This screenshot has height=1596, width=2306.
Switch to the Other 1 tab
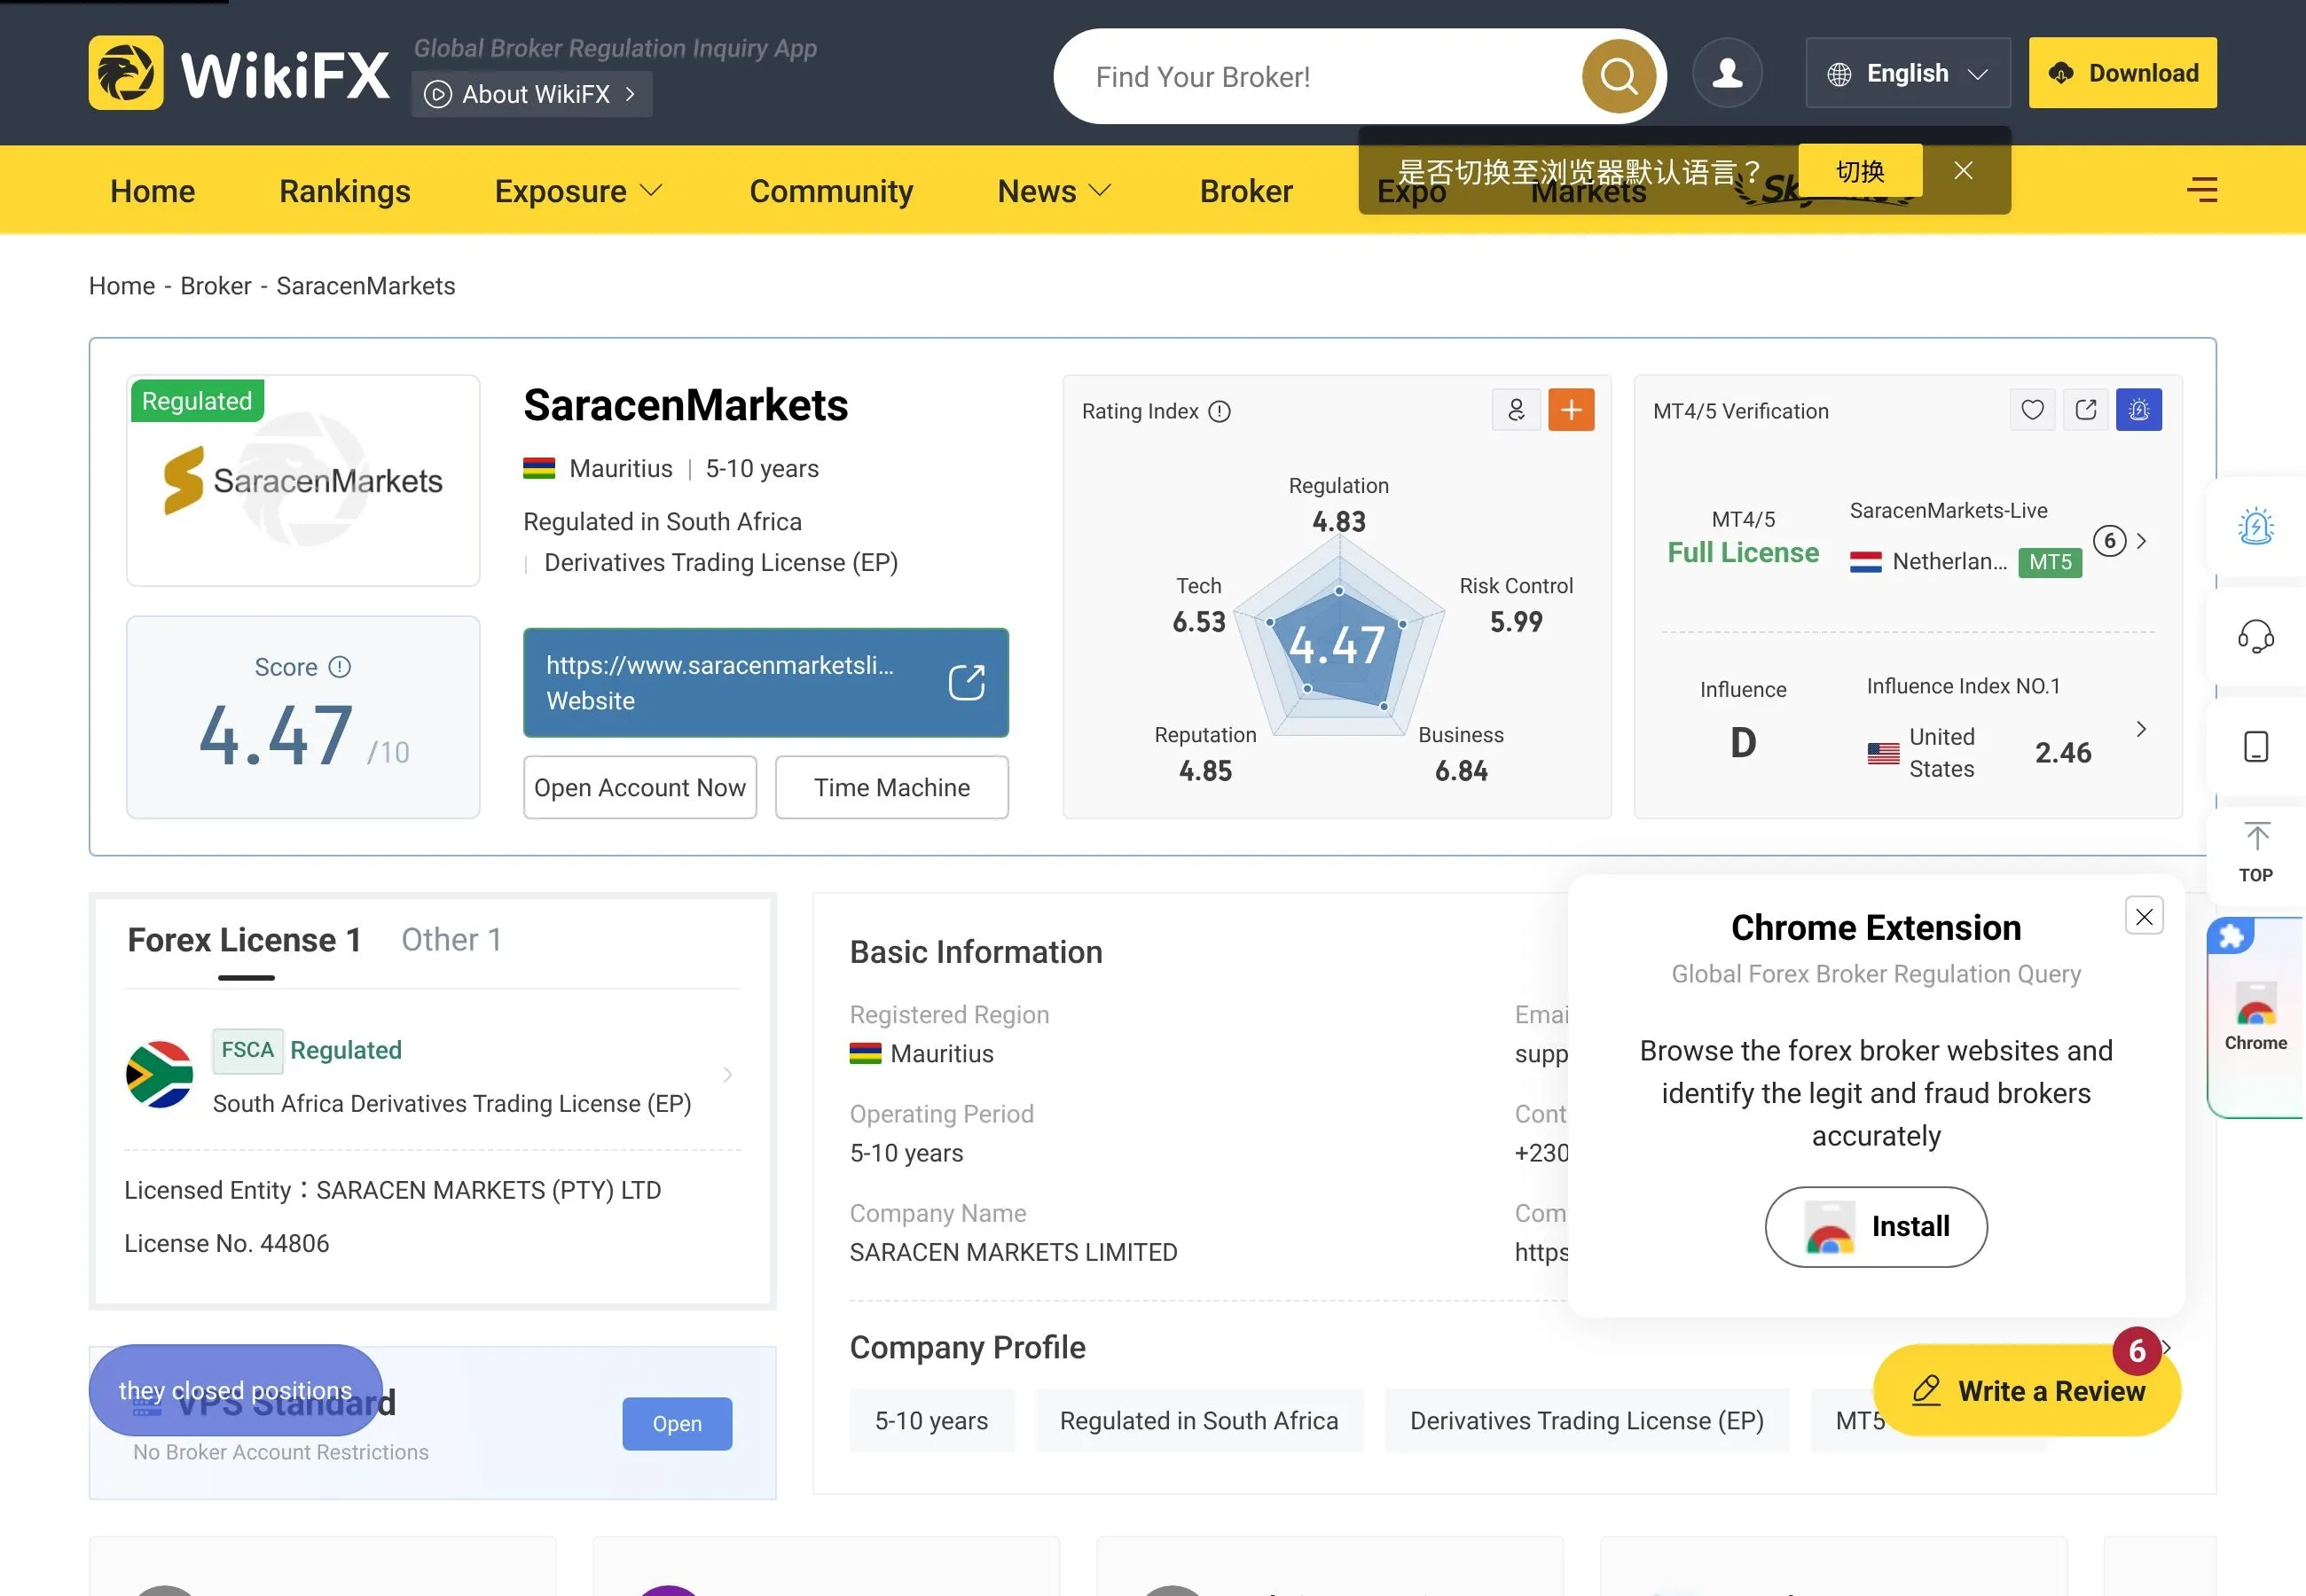(x=451, y=940)
